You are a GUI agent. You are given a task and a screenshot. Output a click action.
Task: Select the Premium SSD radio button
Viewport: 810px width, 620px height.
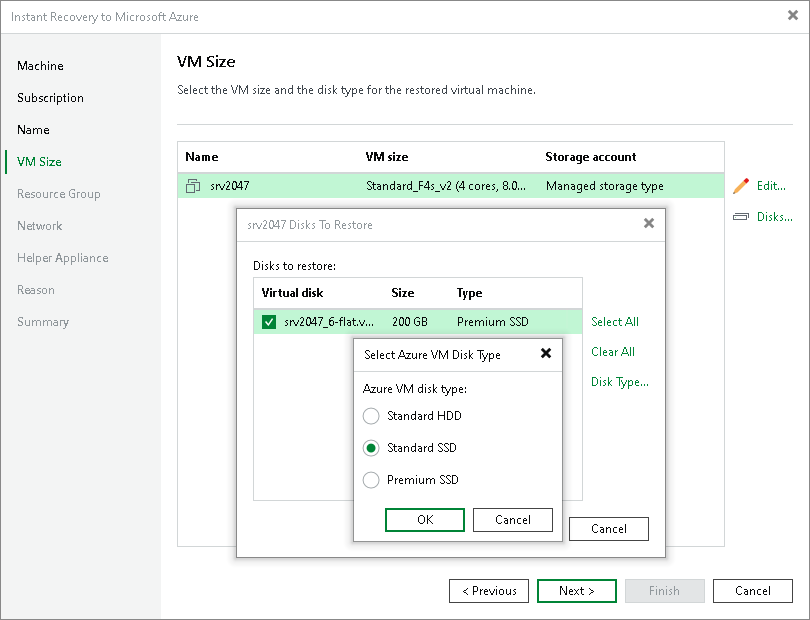click(371, 480)
